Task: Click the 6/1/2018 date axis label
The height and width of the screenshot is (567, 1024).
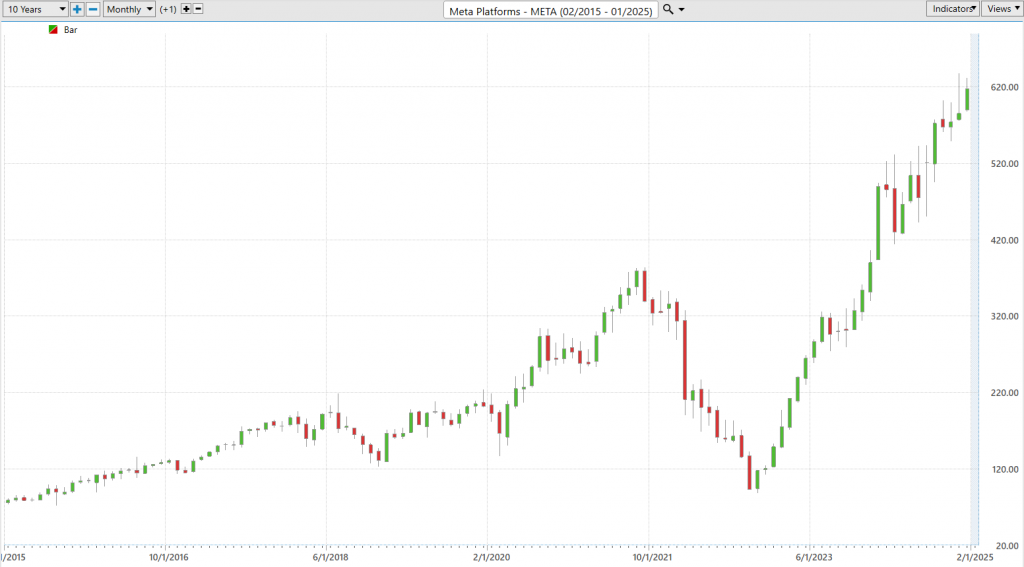Action: tap(330, 557)
